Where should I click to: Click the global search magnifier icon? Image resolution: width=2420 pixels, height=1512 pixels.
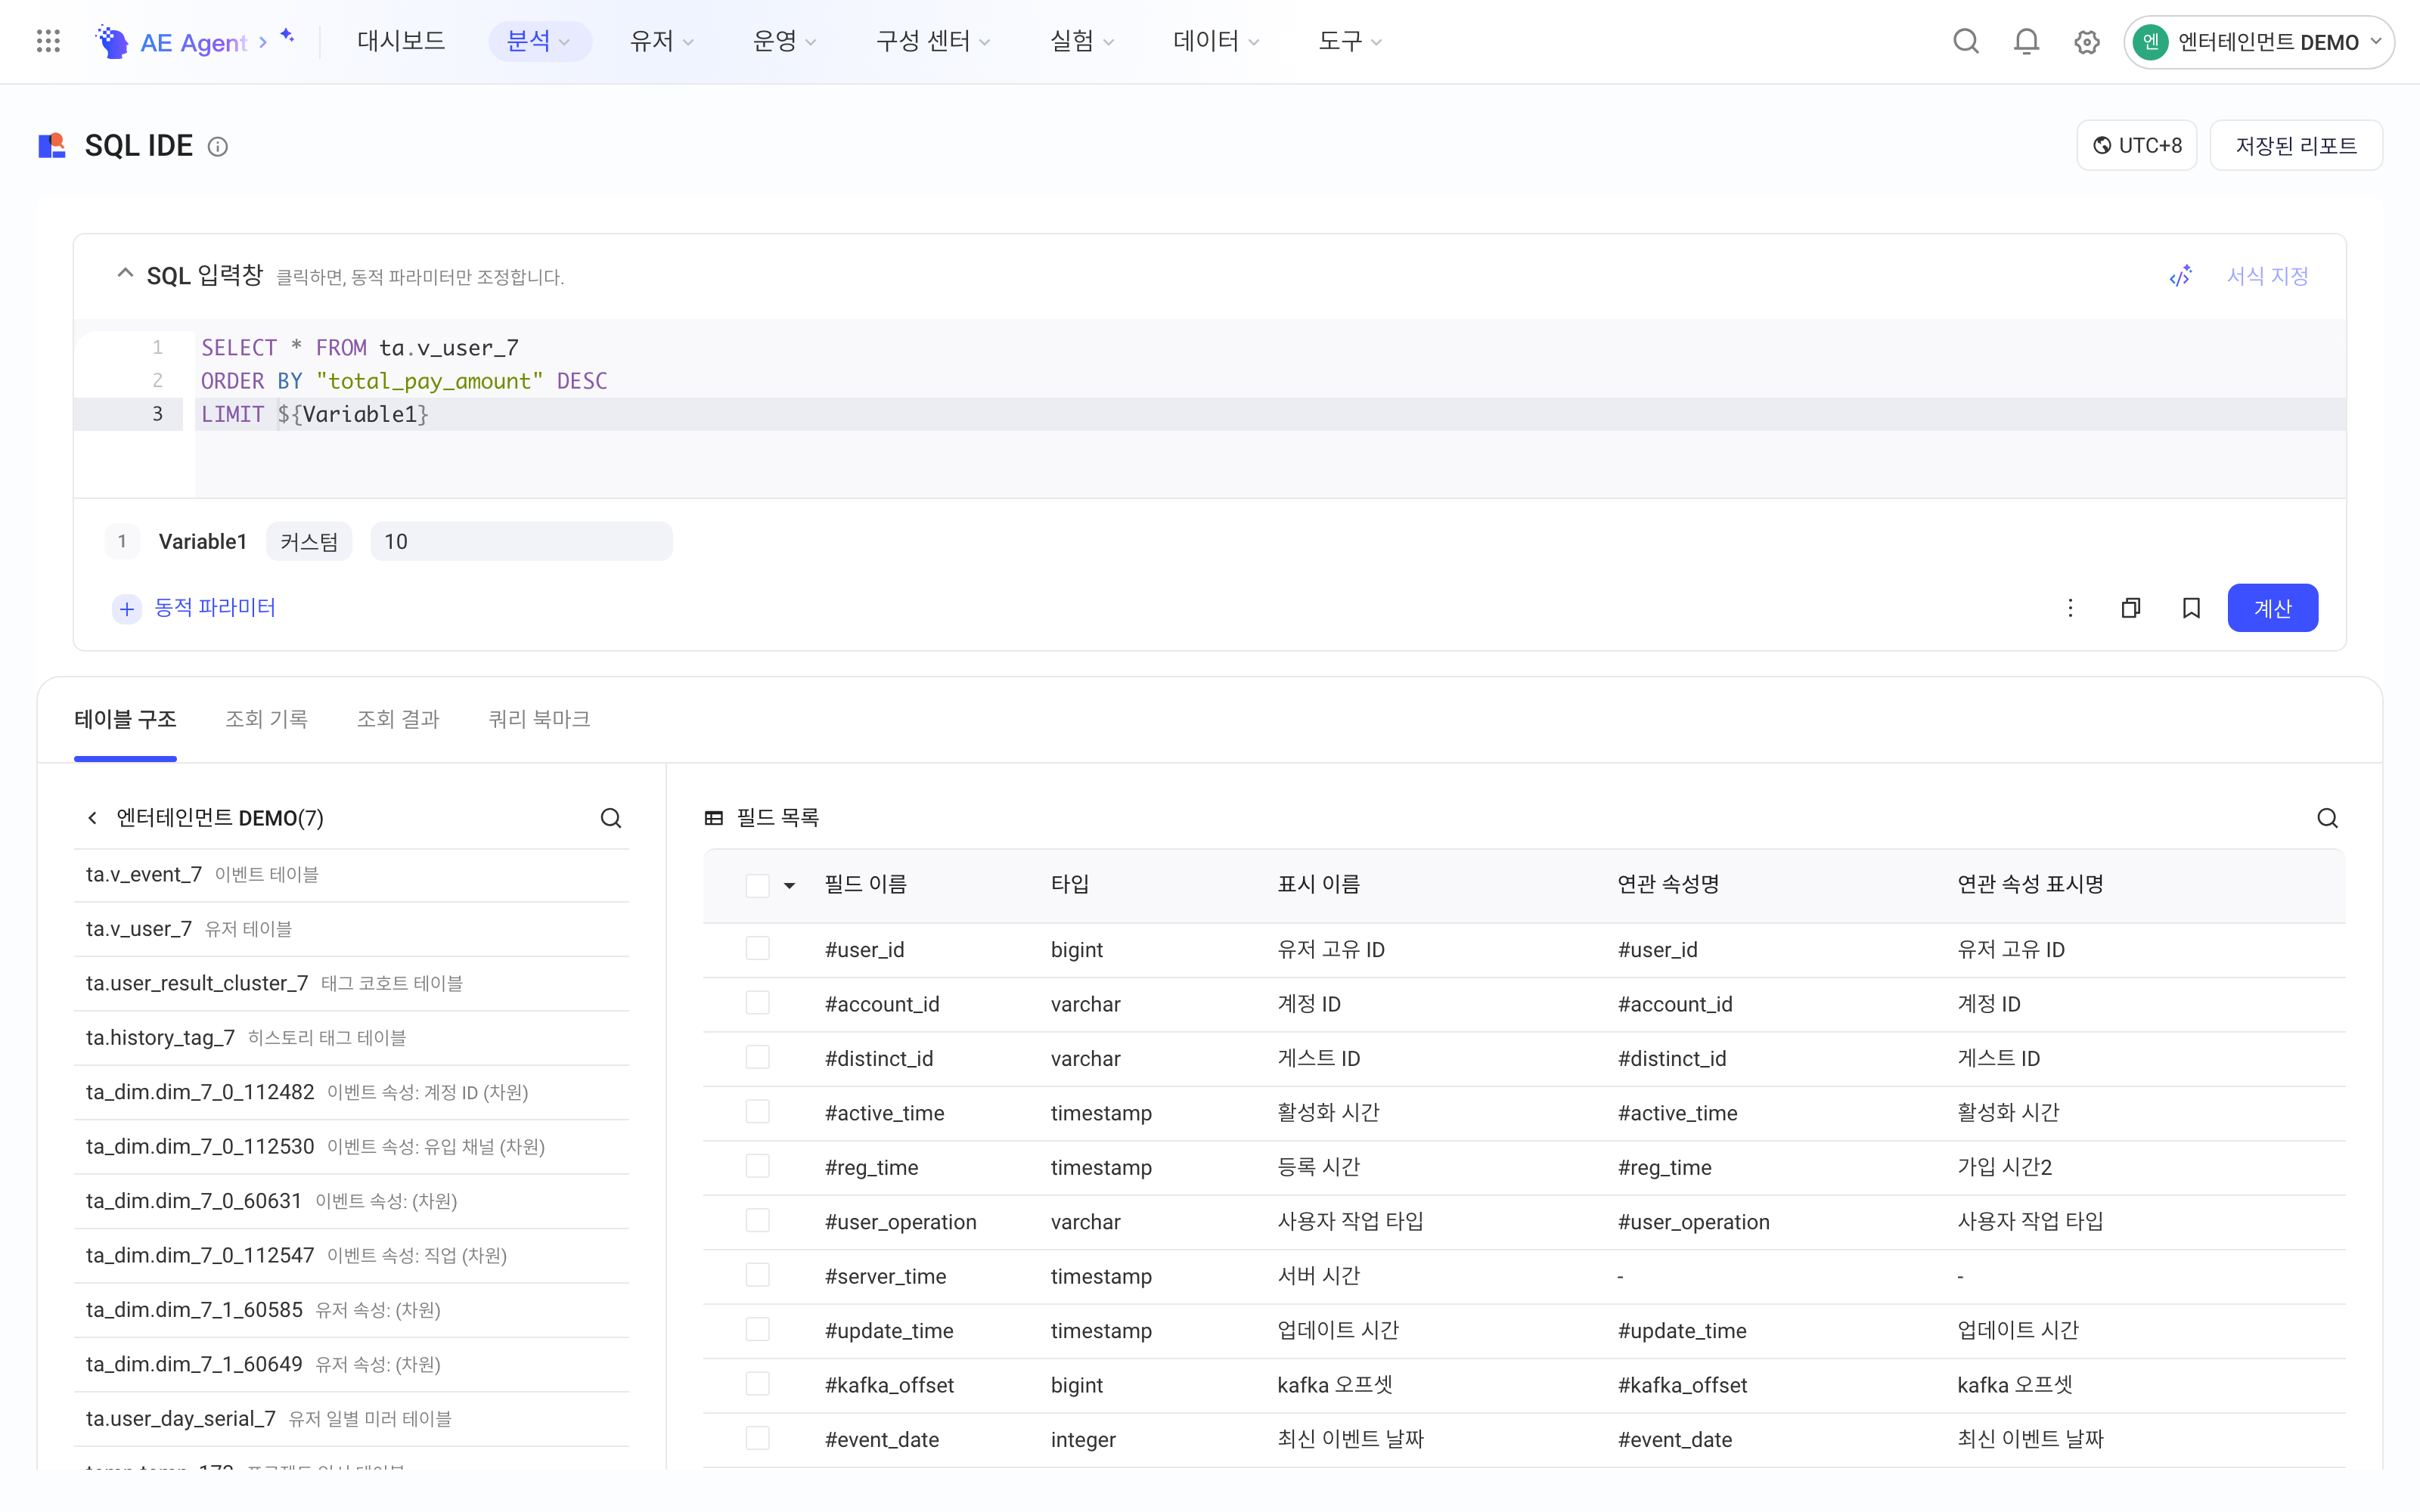(1965, 41)
